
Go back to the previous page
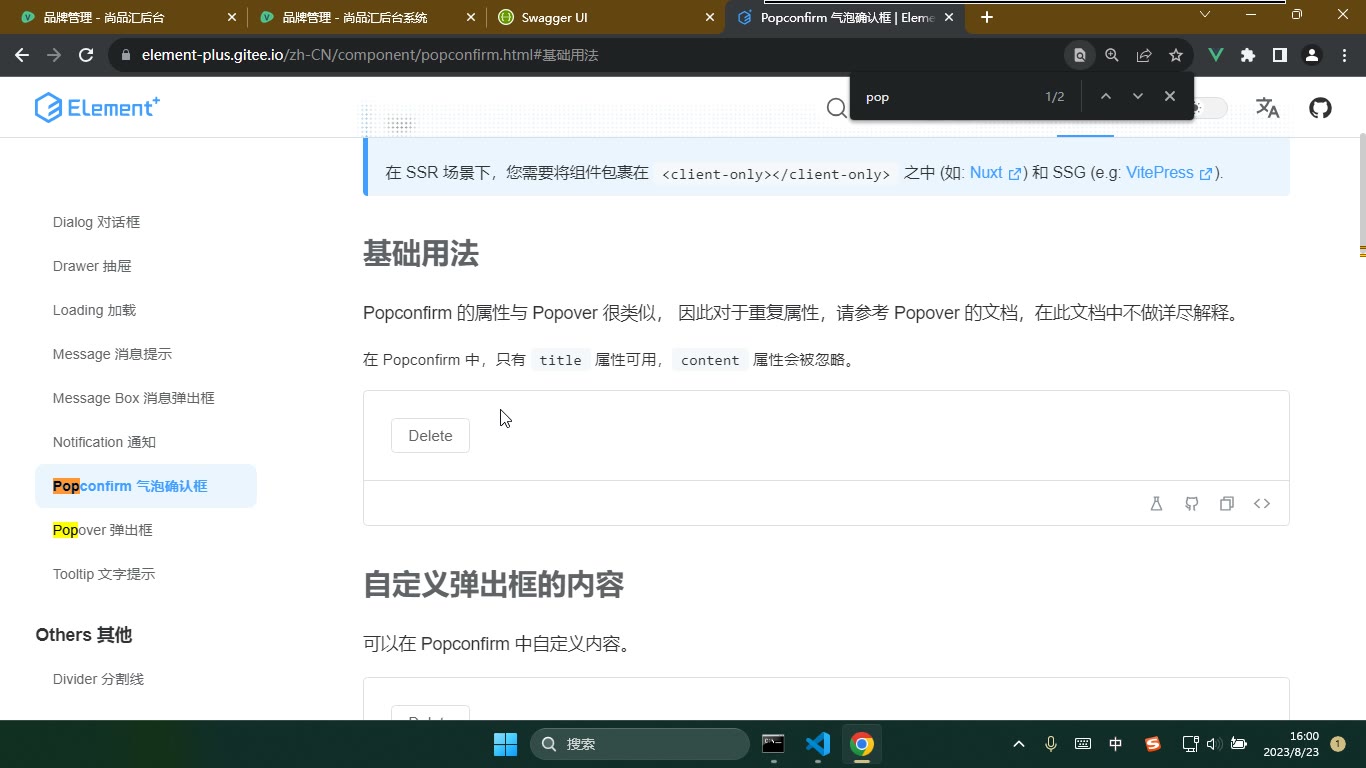pos(22,55)
